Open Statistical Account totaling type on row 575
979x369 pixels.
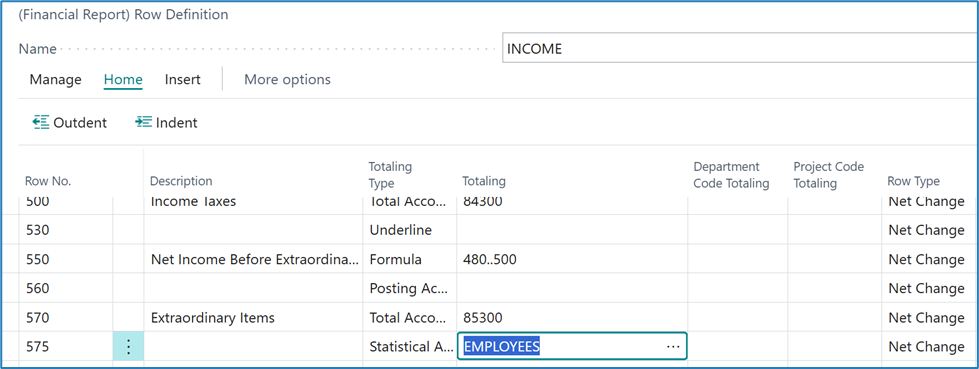tap(410, 347)
